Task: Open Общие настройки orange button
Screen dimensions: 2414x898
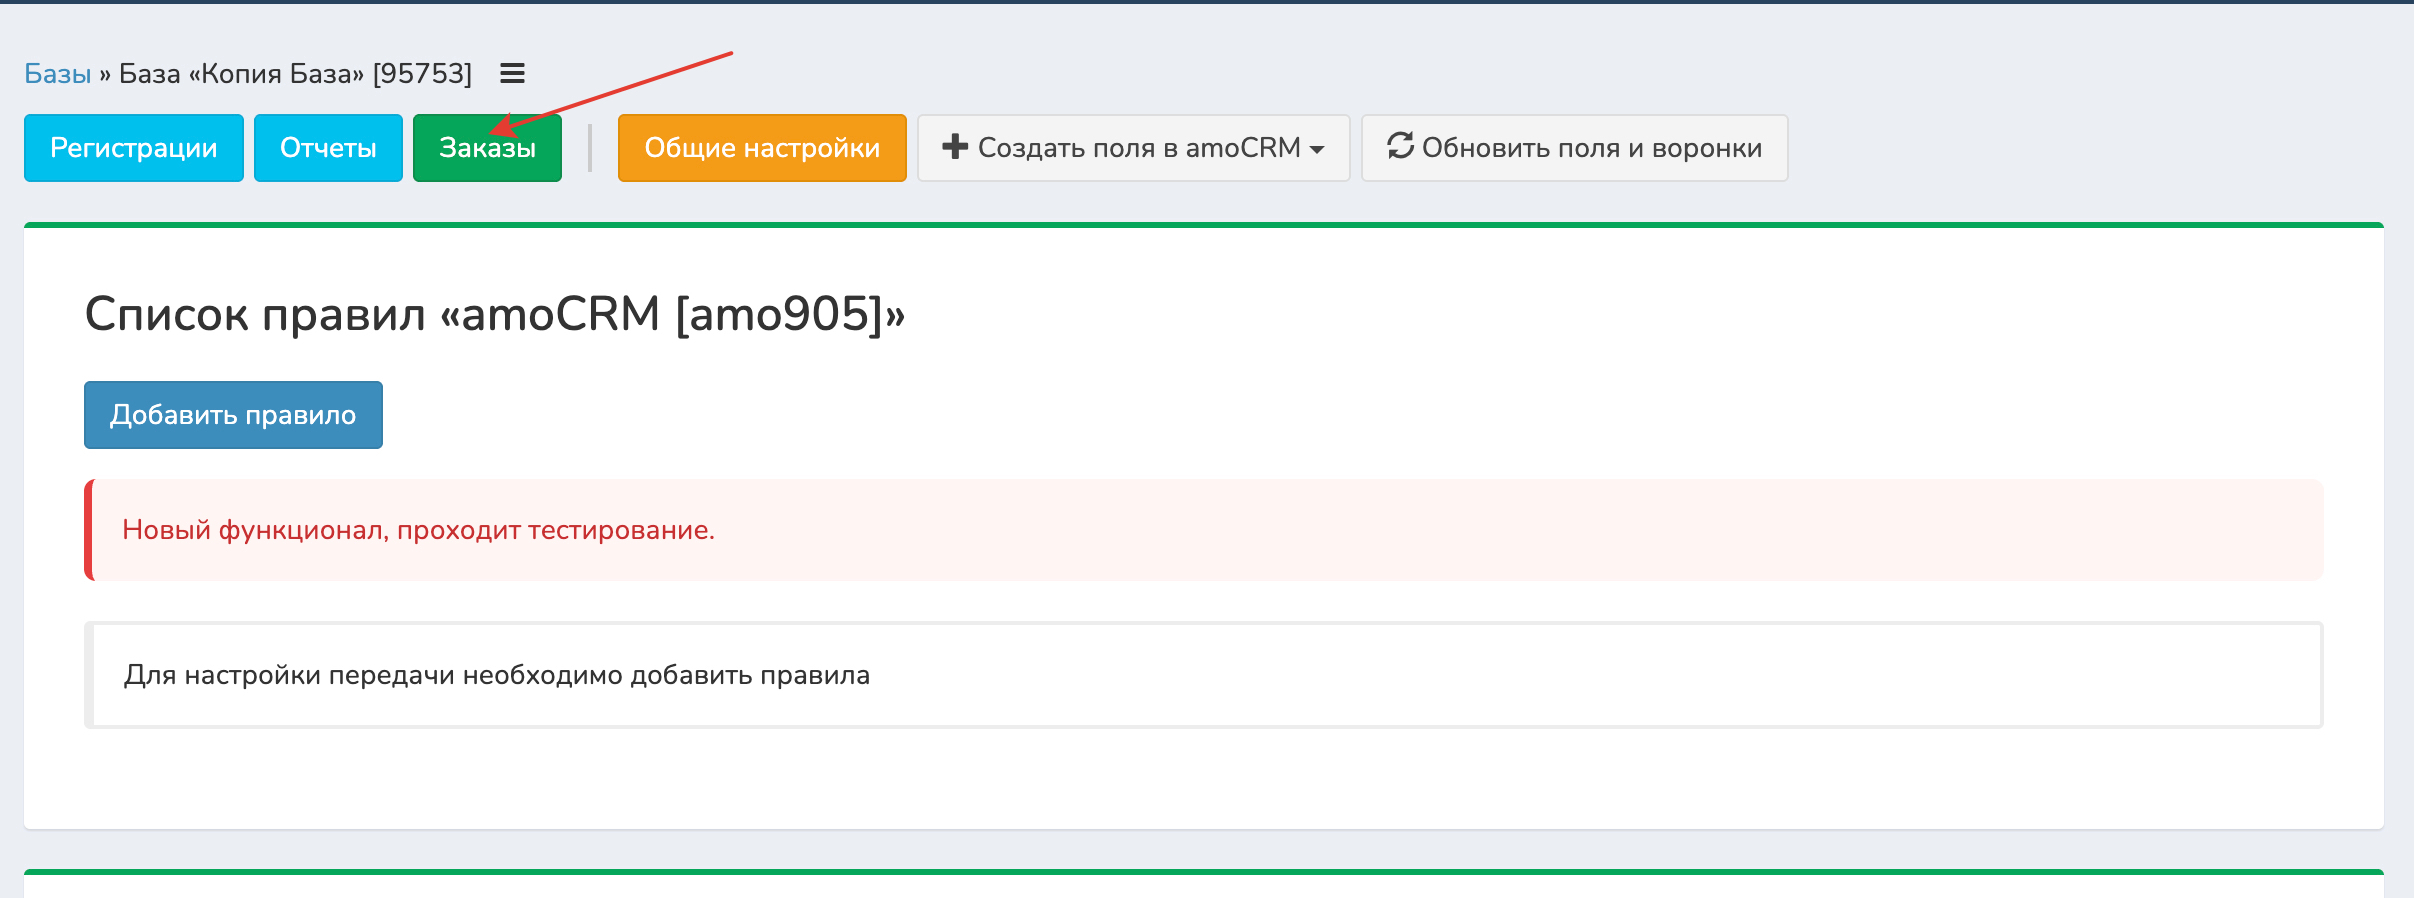Action: click(x=762, y=148)
